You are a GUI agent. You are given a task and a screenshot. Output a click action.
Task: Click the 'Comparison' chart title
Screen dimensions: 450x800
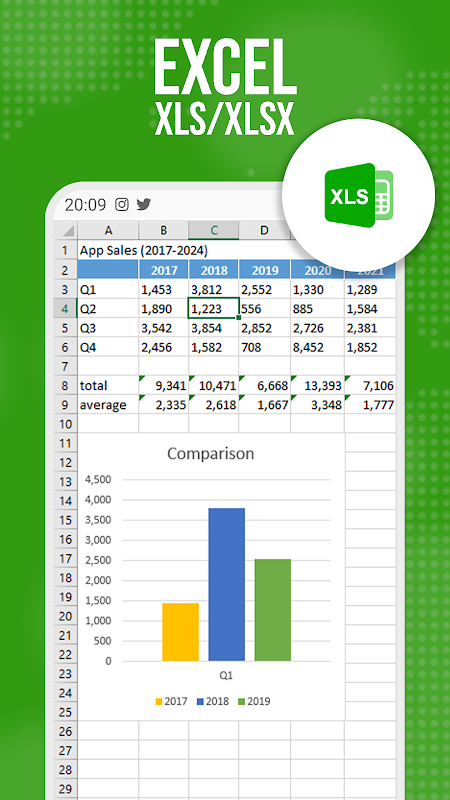(x=210, y=454)
